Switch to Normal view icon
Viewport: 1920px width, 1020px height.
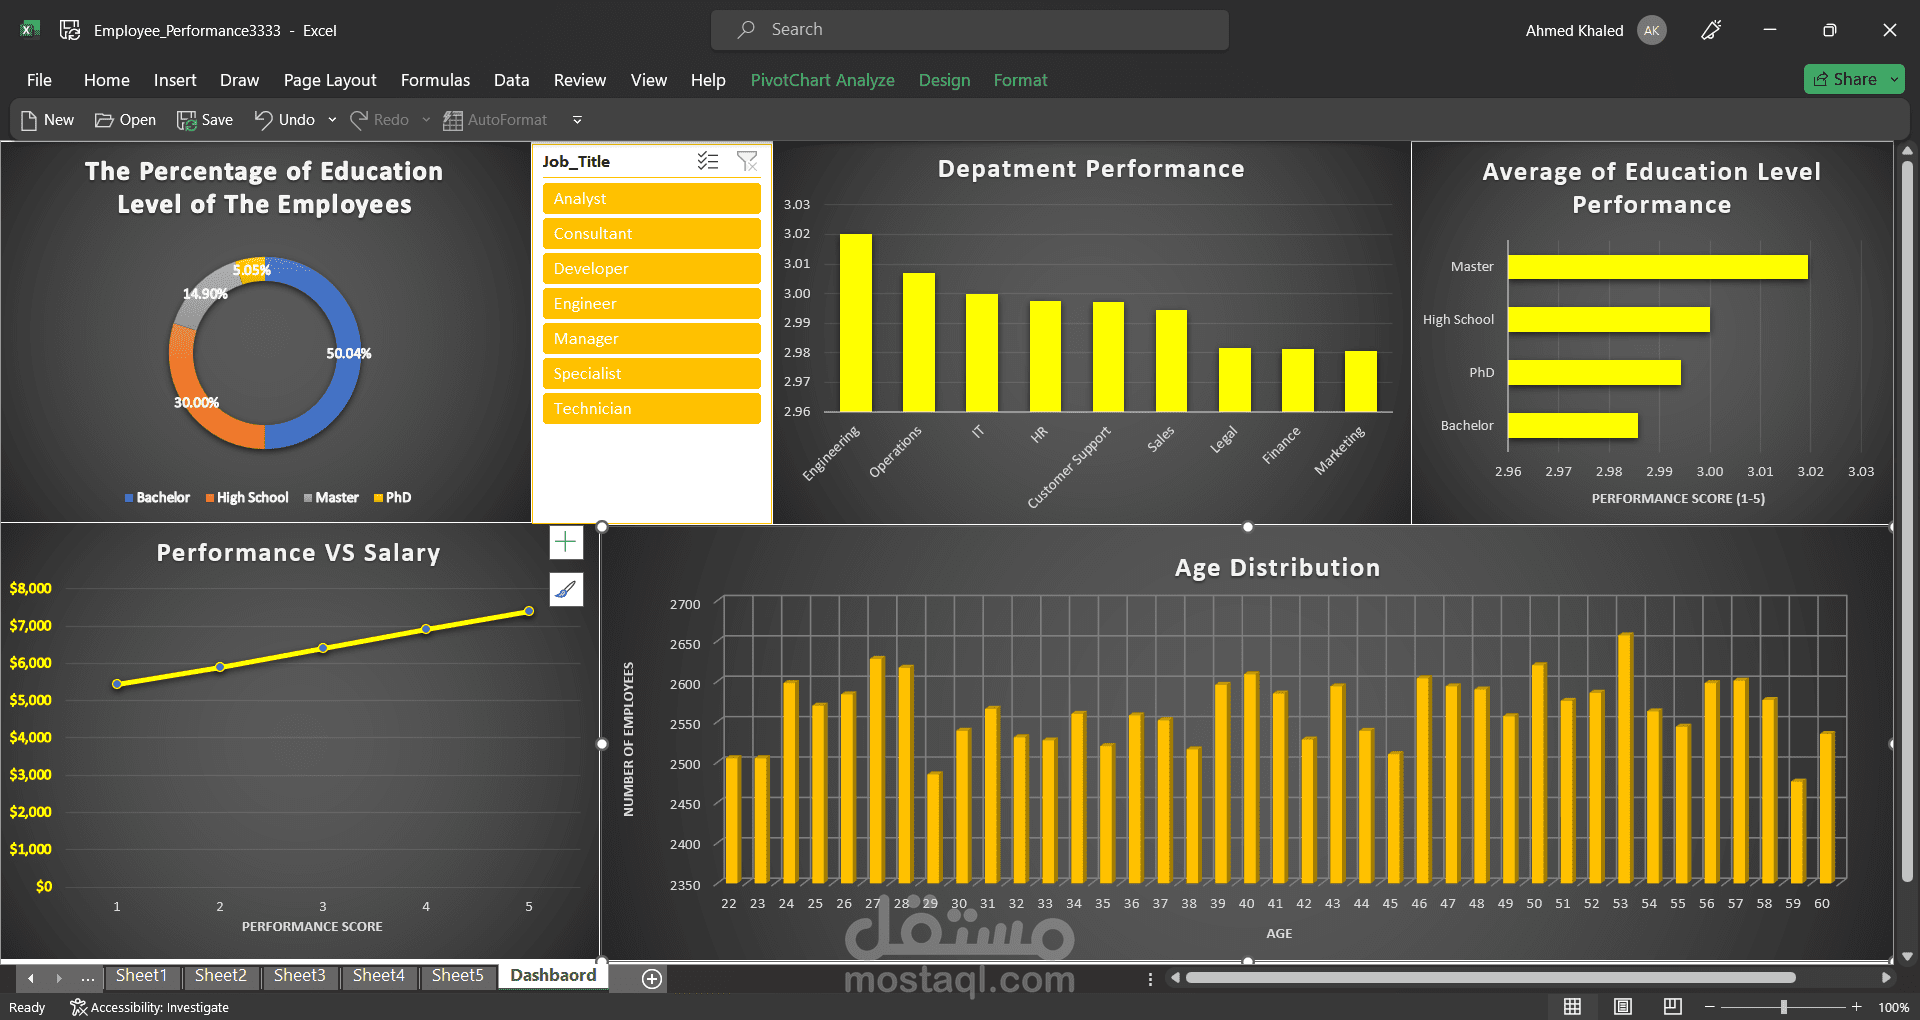click(1573, 1007)
